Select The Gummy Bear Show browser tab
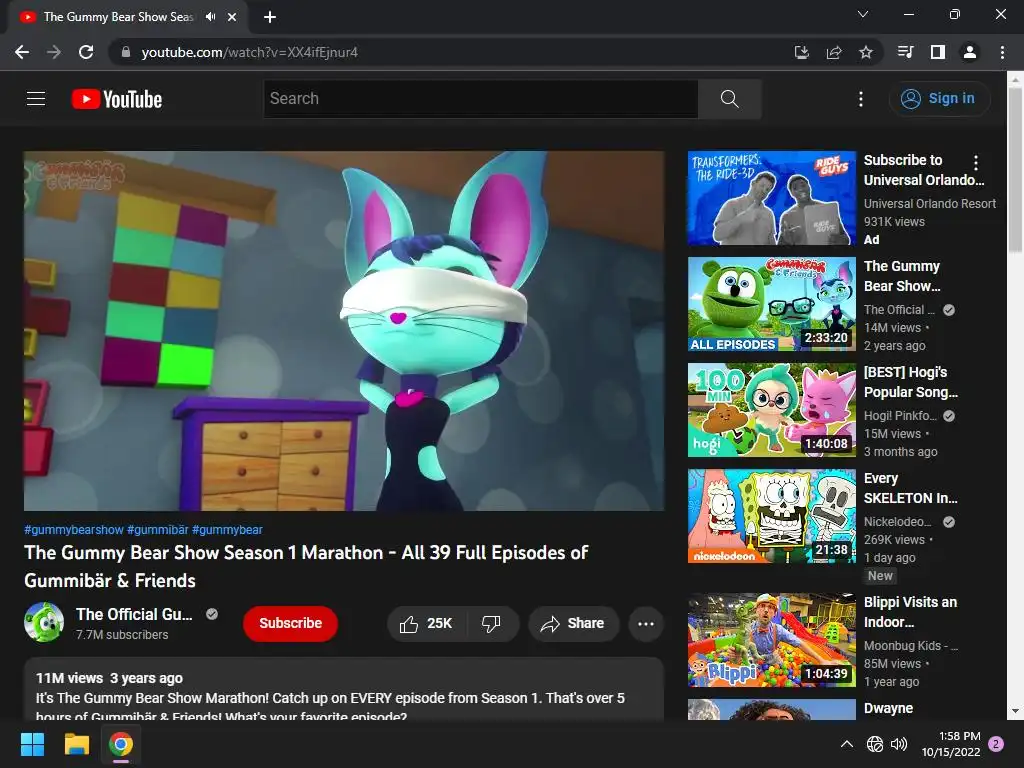Screen dimensions: 1024x768 pyautogui.click(x=118, y=17)
